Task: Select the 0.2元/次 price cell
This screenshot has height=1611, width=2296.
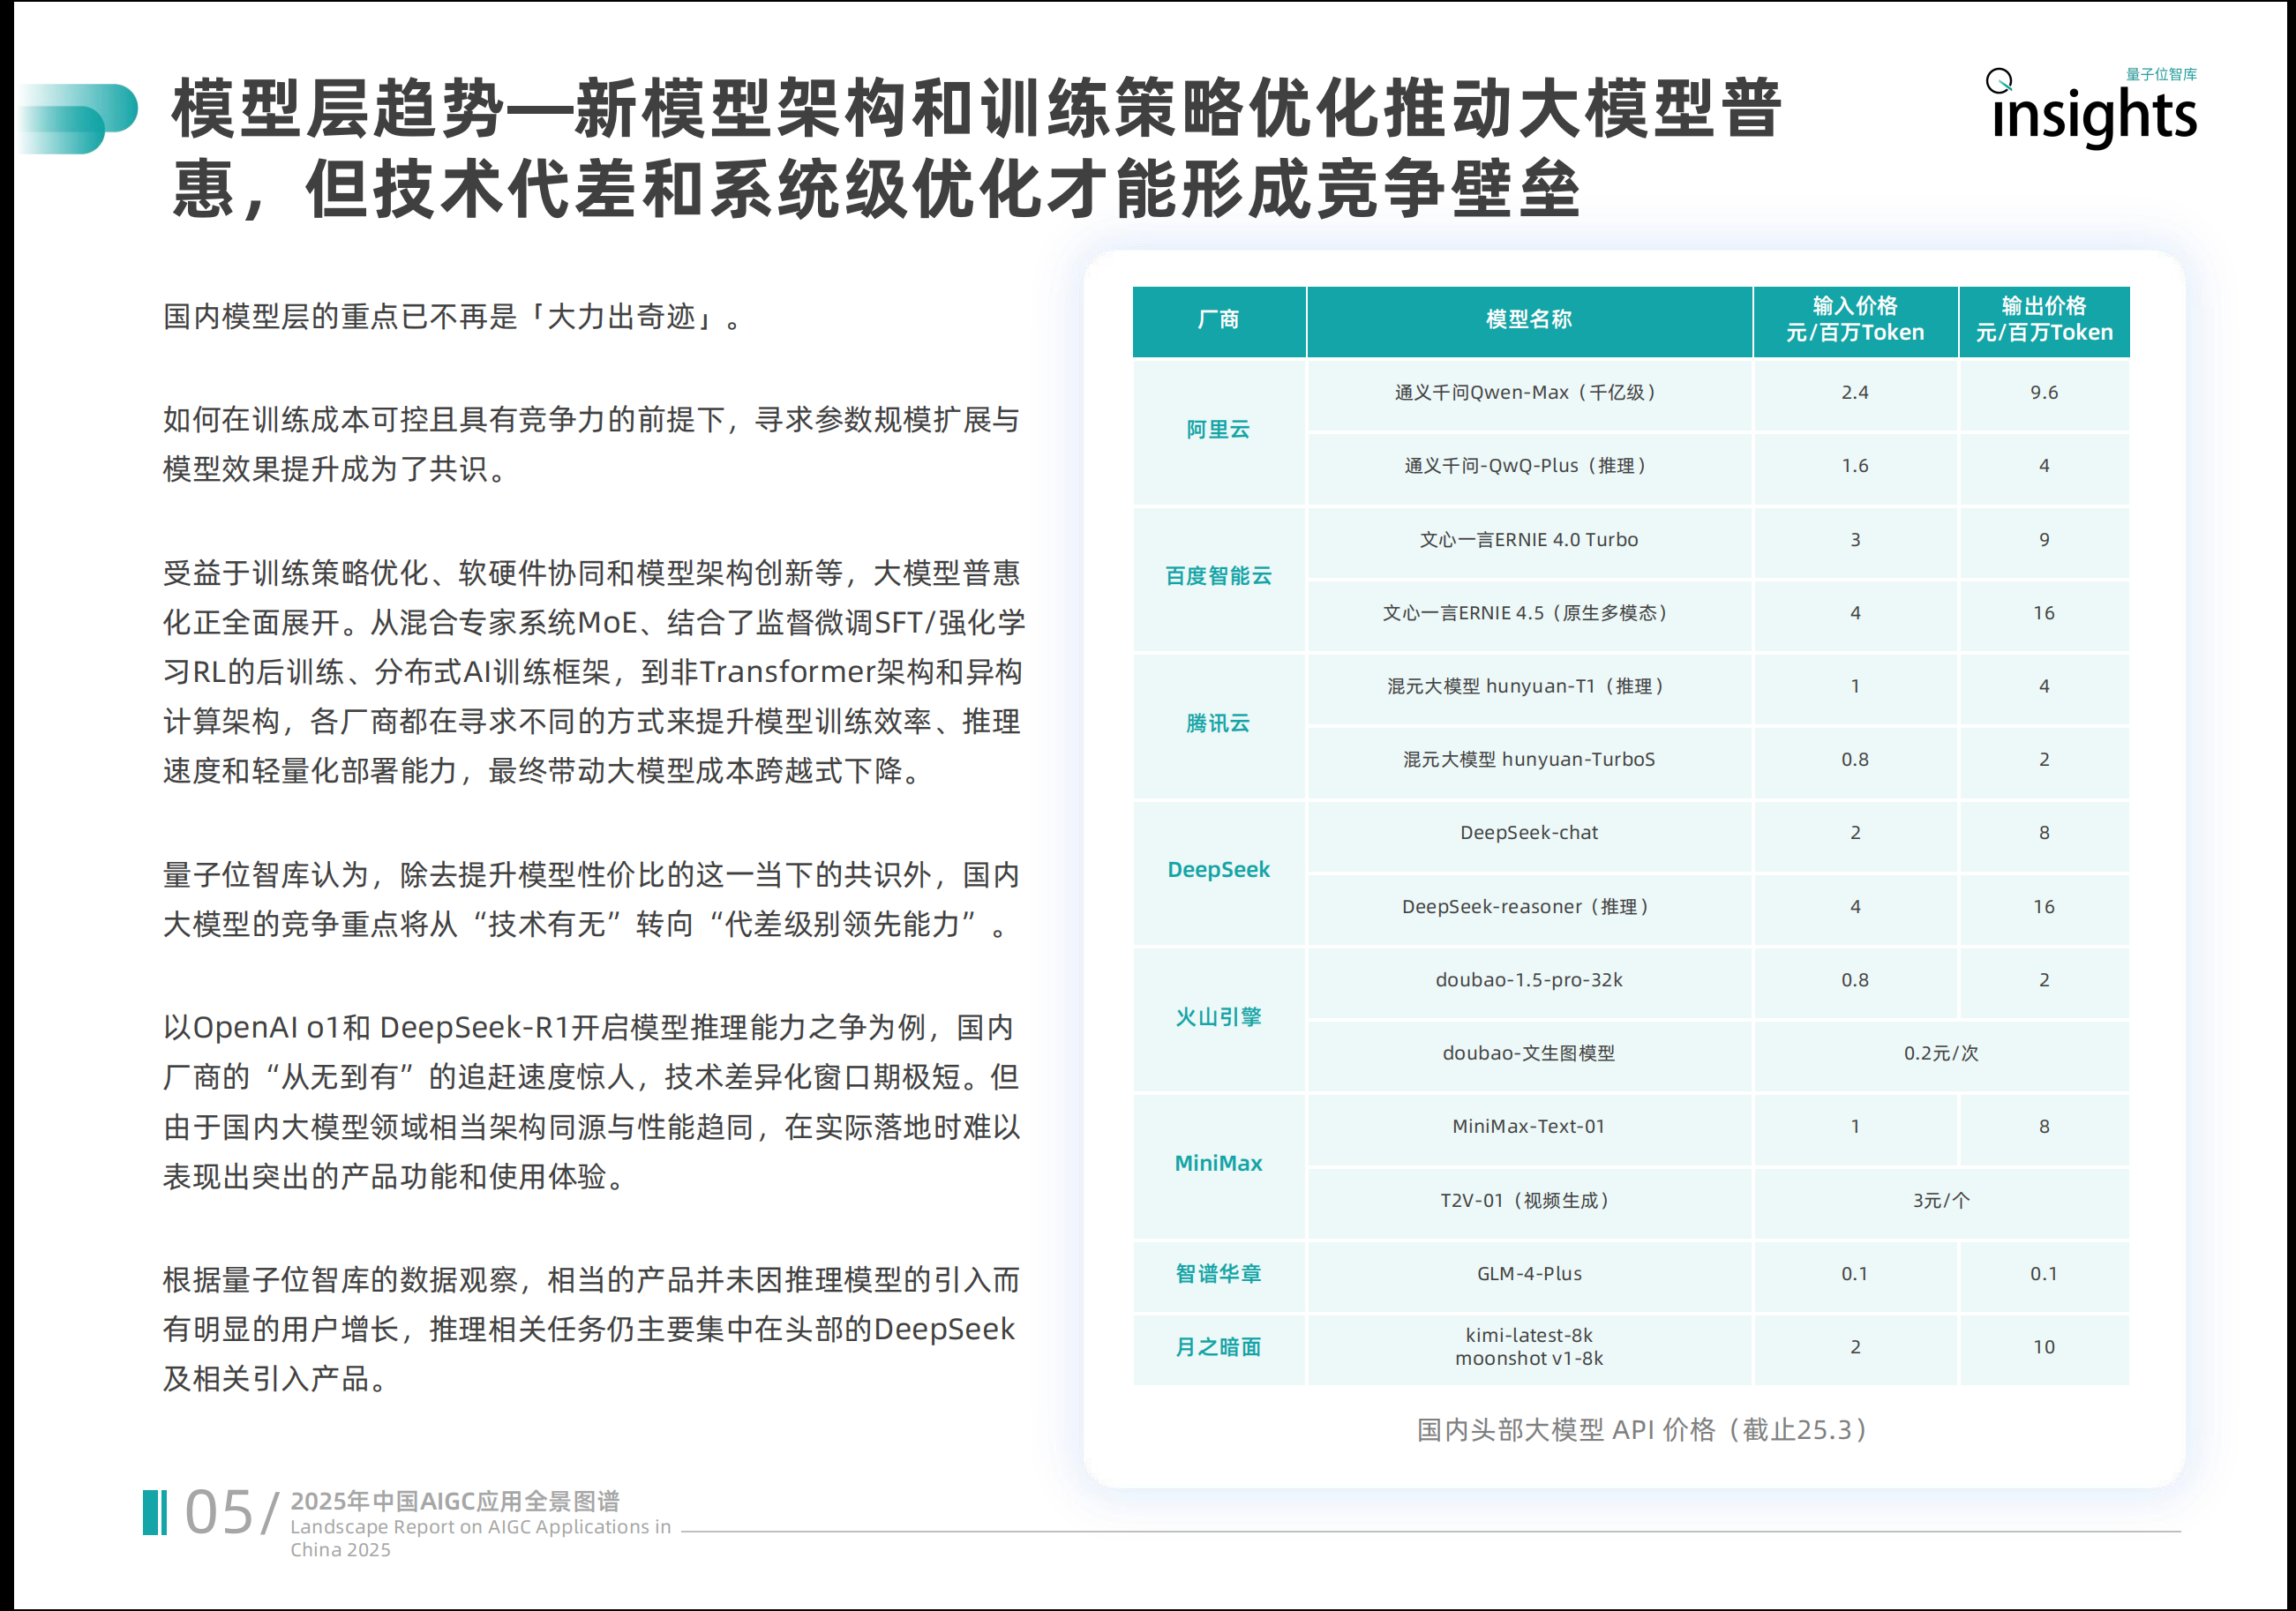Action: tap(1942, 1053)
